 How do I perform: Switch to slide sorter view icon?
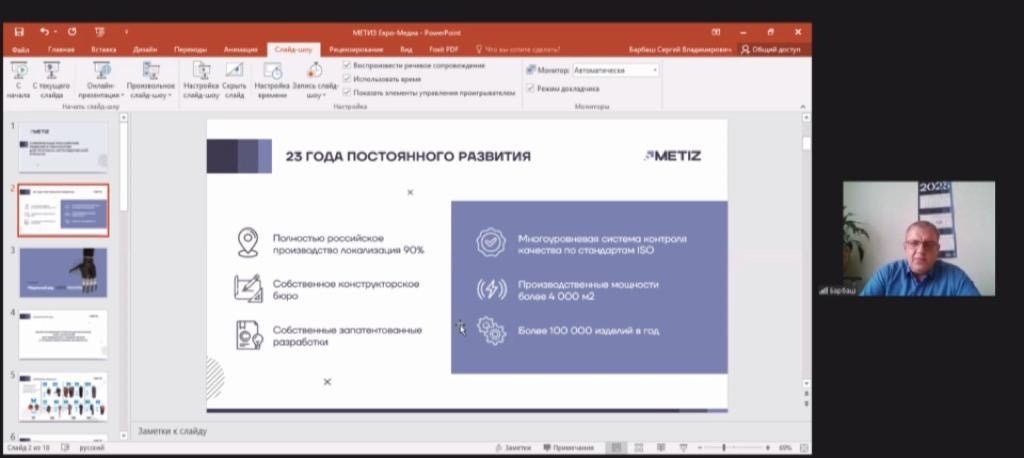(x=637, y=448)
